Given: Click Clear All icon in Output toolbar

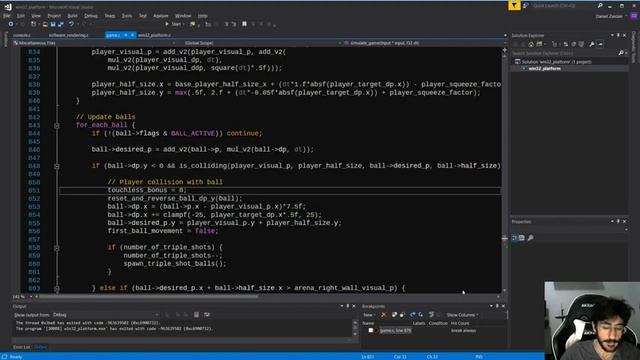Looking at the screenshot, I should tap(196, 315).
